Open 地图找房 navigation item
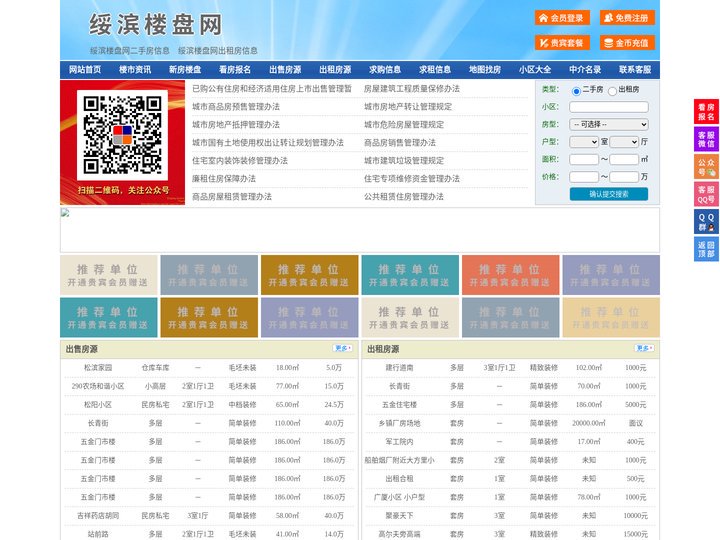Image resolution: width=720 pixels, height=540 pixels. (x=485, y=70)
